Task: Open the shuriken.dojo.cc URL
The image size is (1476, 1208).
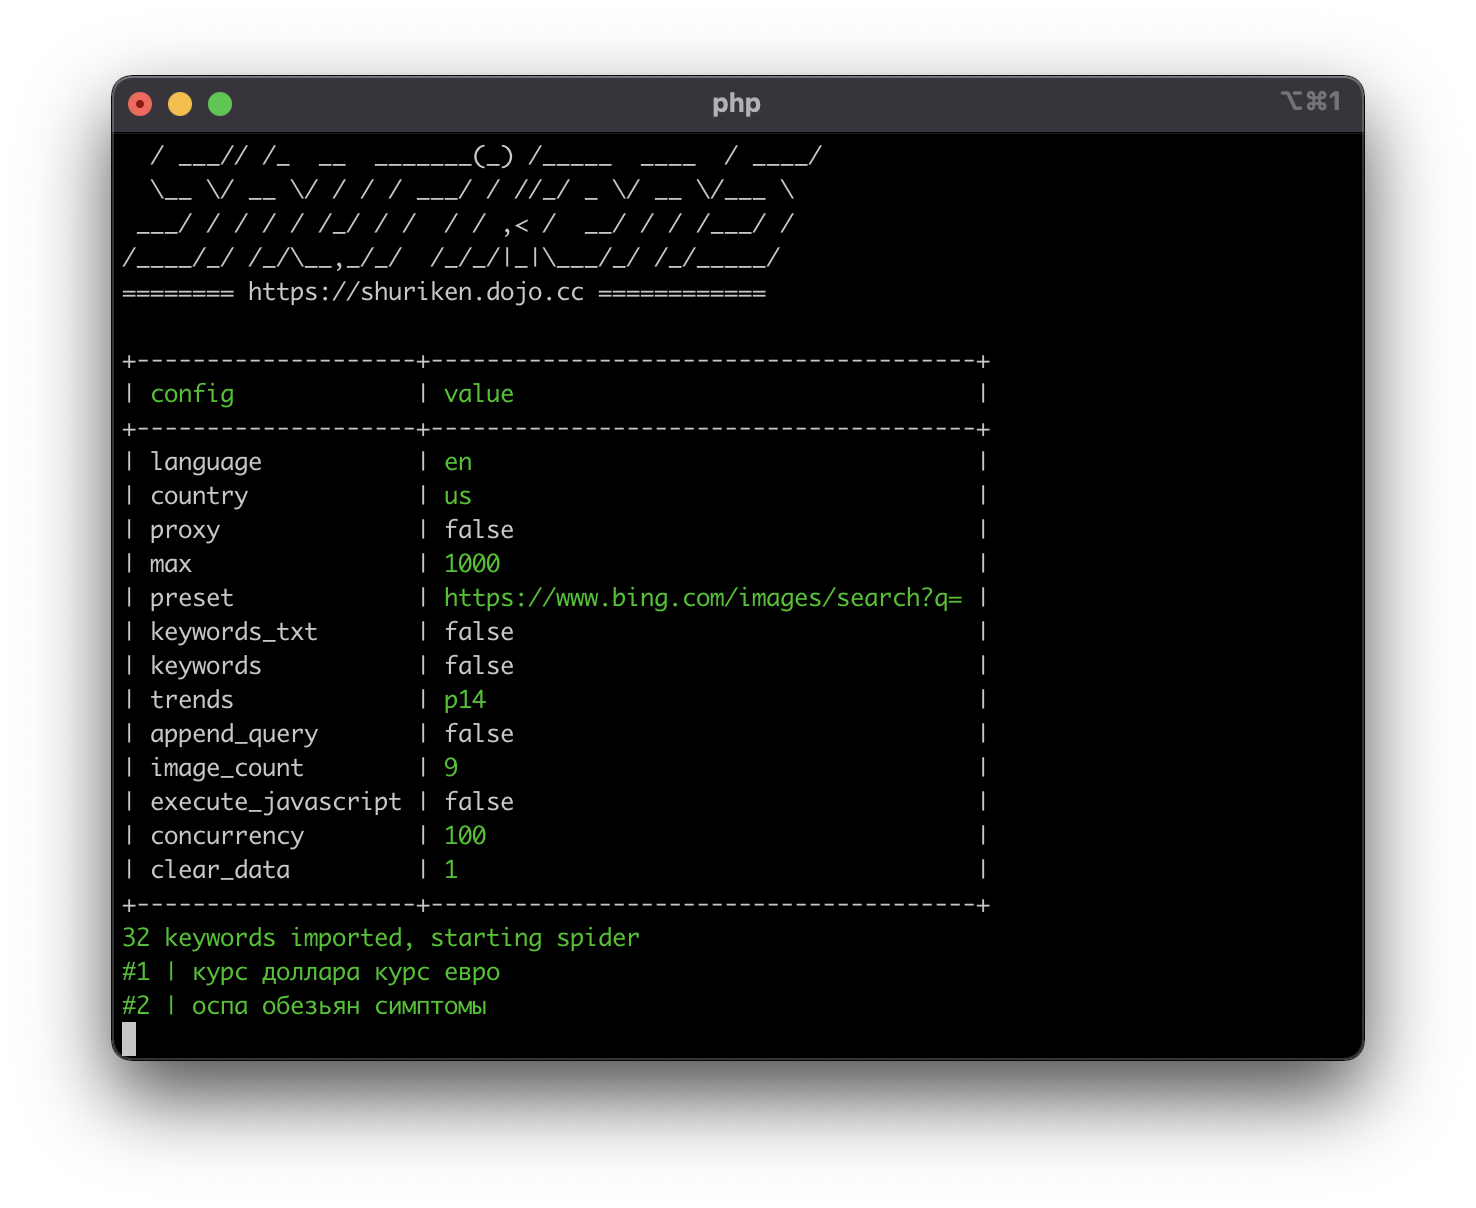Action: click(x=415, y=292)
